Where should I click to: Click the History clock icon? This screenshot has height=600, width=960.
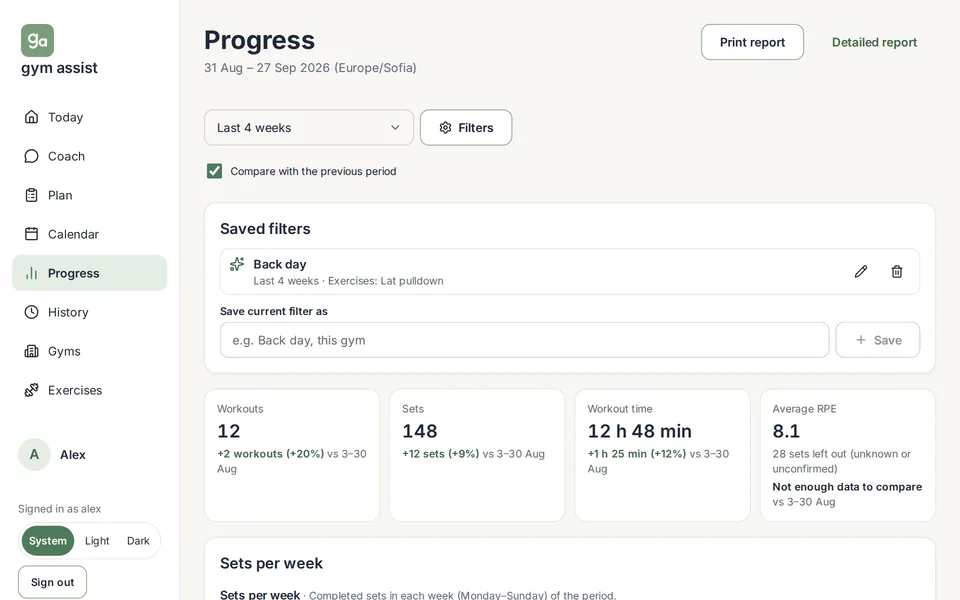click(31, 312)
